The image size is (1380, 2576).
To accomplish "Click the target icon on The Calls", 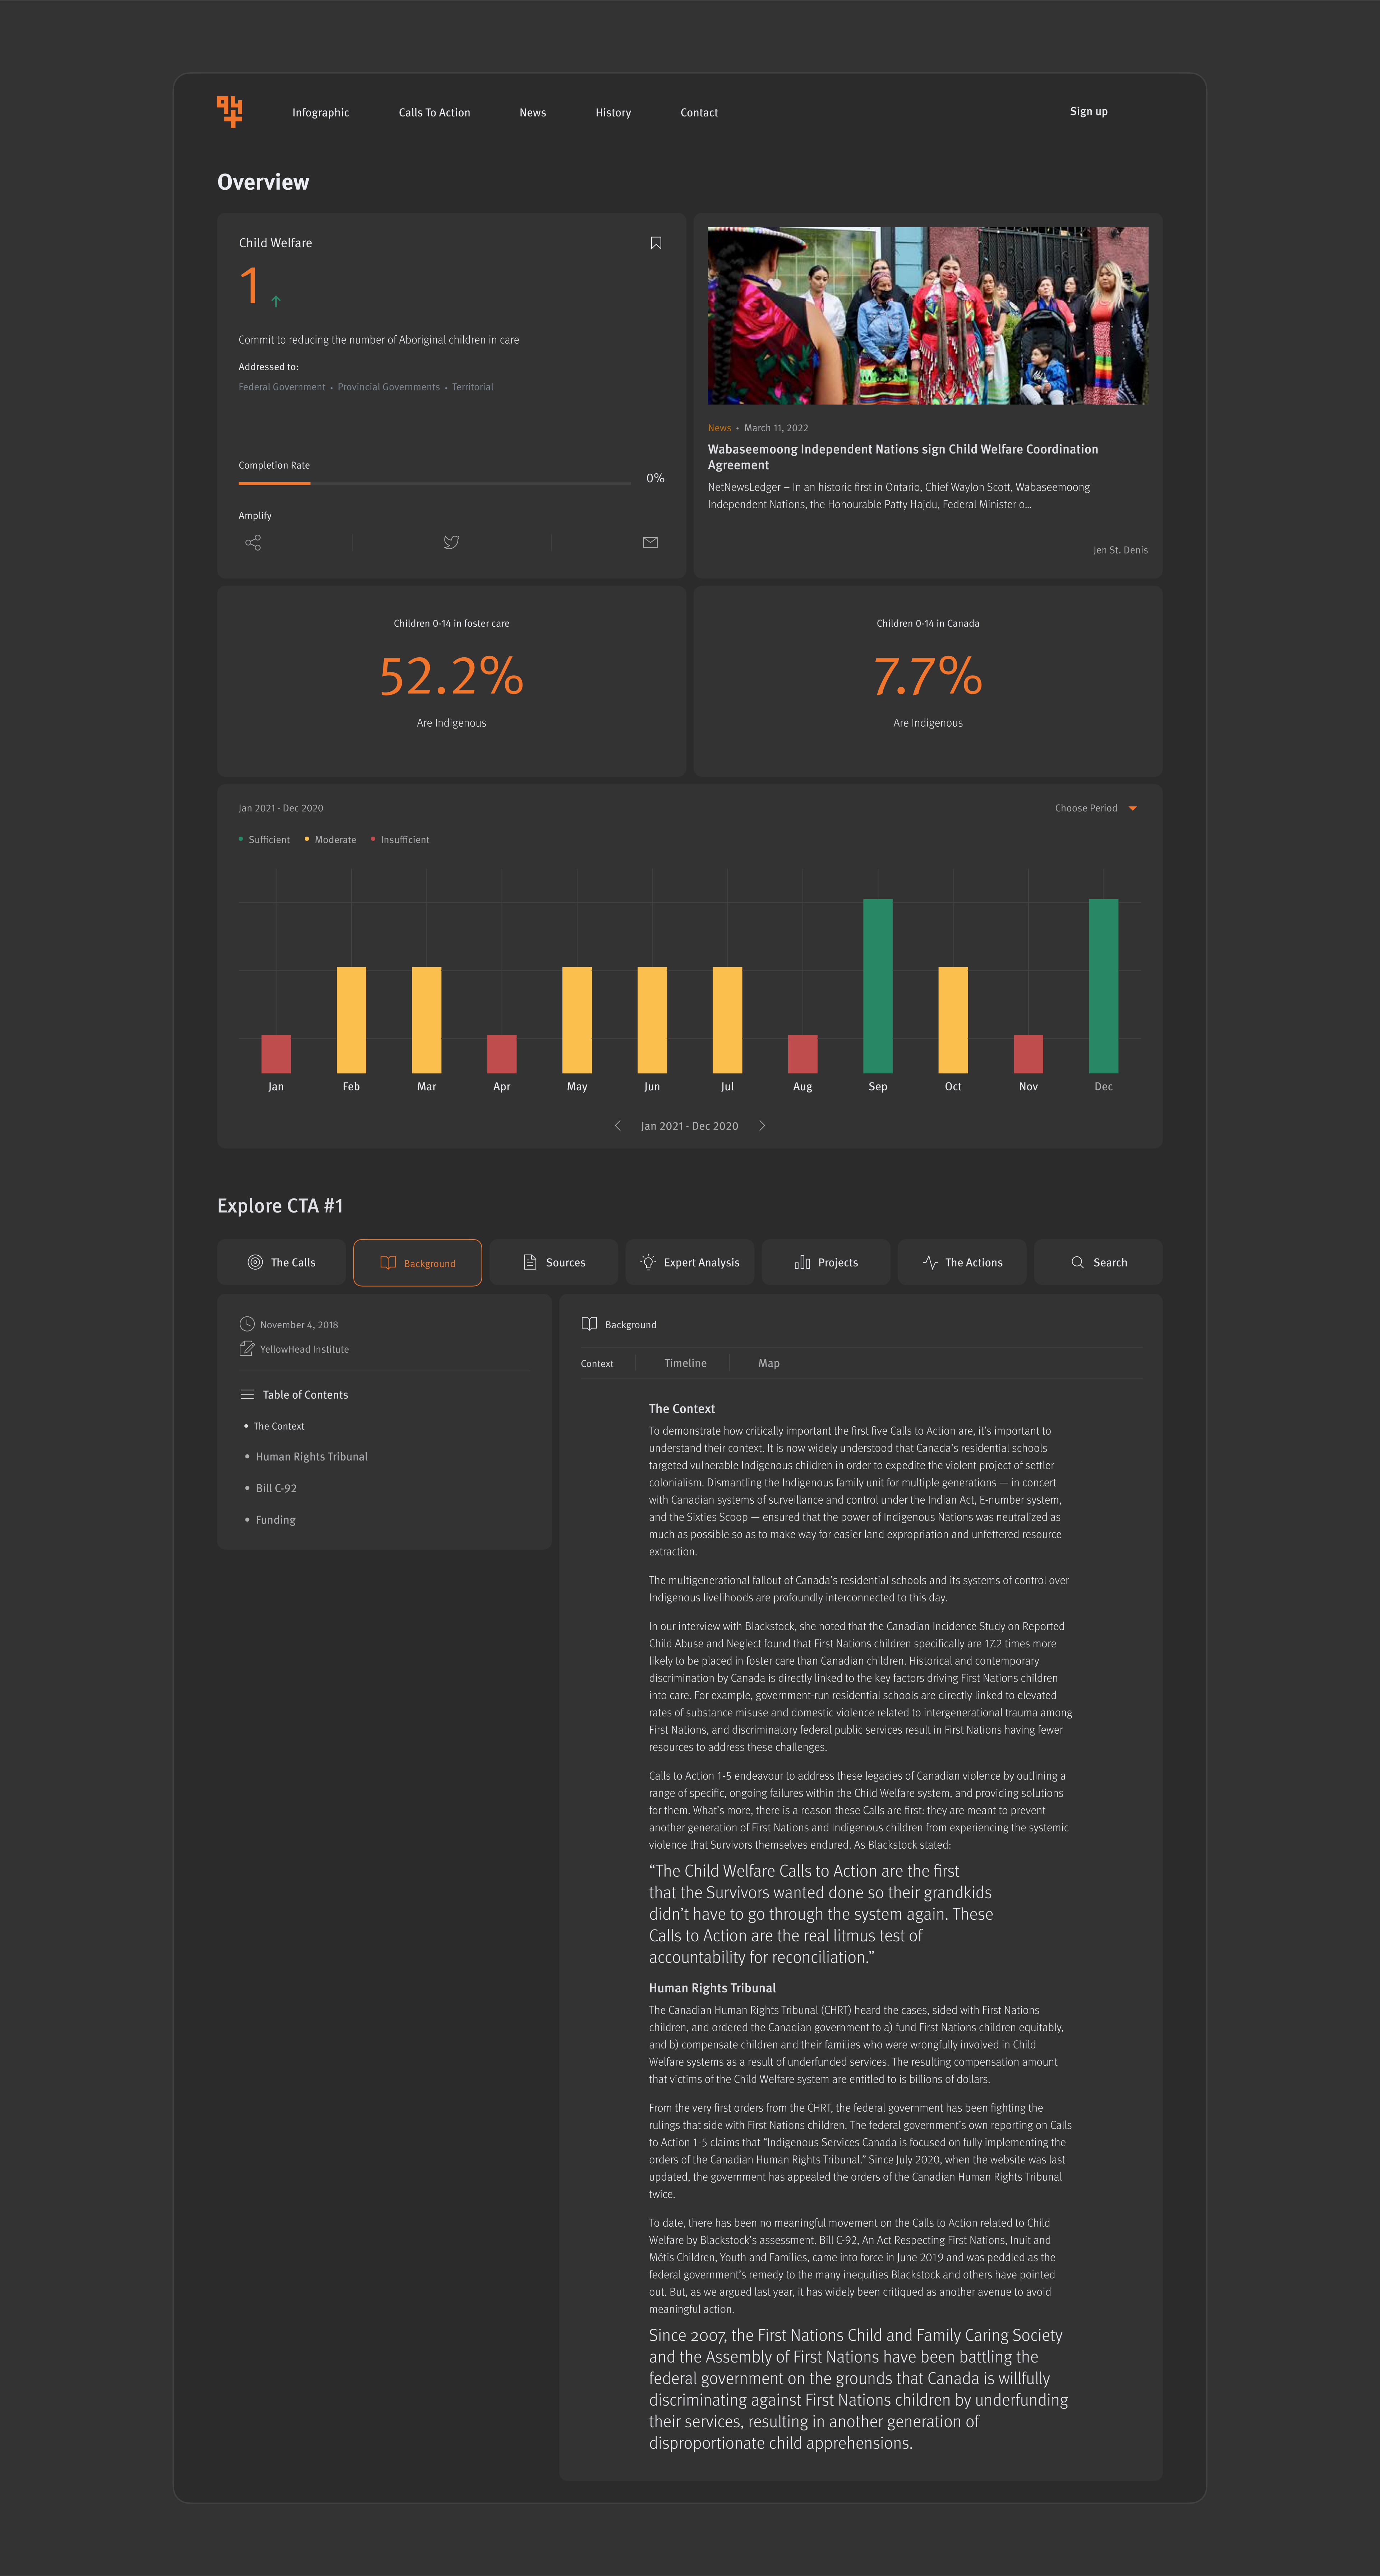I will (x=255, y=1262).
